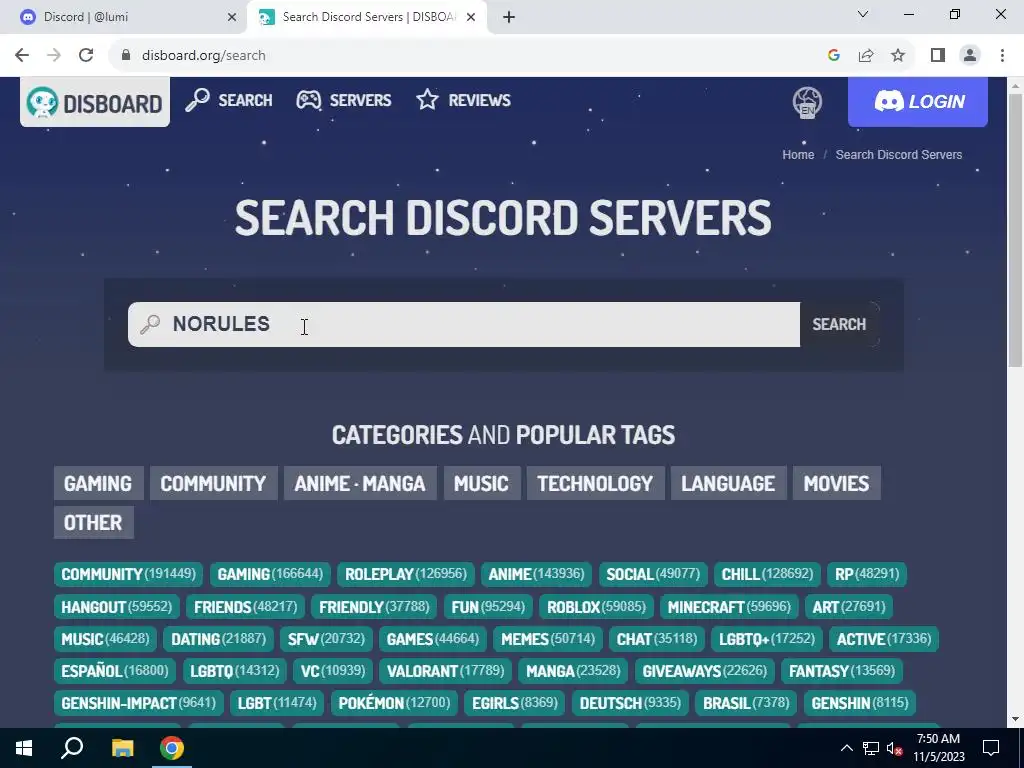This screenshot has height=768, width=1024.
Task: Go forward with browser forward arrow
Action: point(54,56)
